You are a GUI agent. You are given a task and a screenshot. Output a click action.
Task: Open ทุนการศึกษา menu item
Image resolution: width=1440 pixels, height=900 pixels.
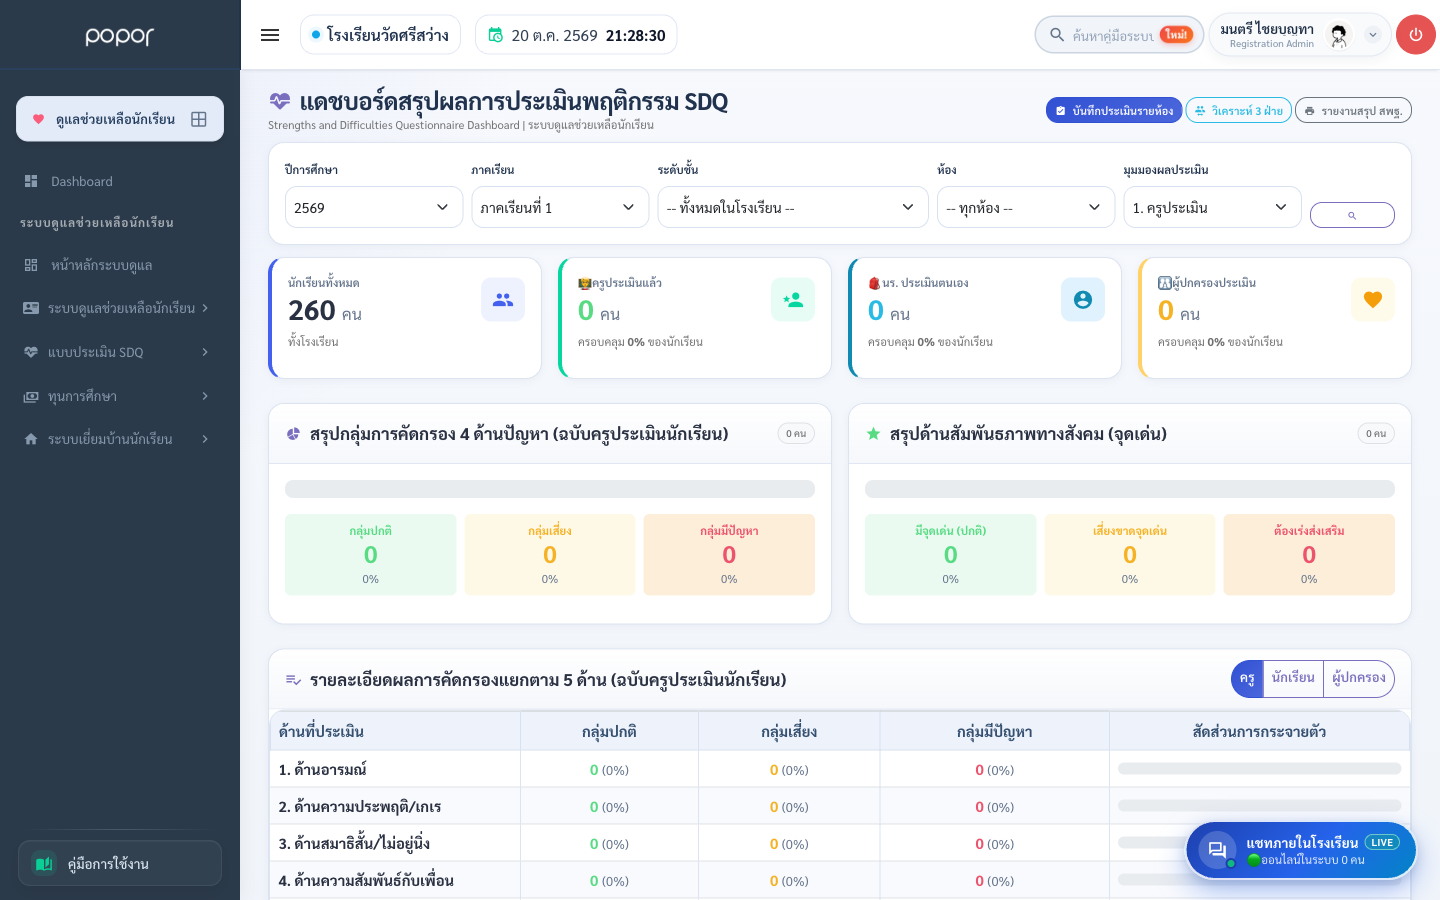120,396
